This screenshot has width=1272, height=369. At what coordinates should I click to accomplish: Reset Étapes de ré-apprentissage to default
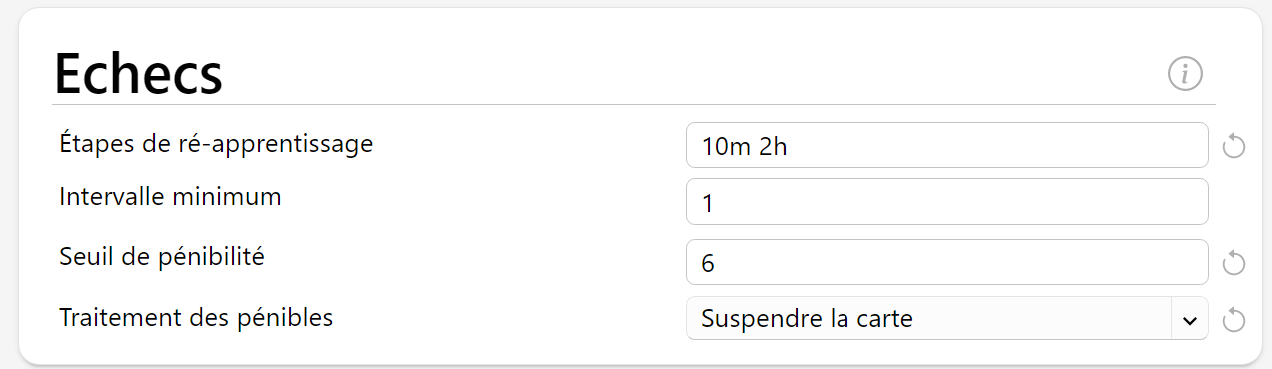(1234, 146)
